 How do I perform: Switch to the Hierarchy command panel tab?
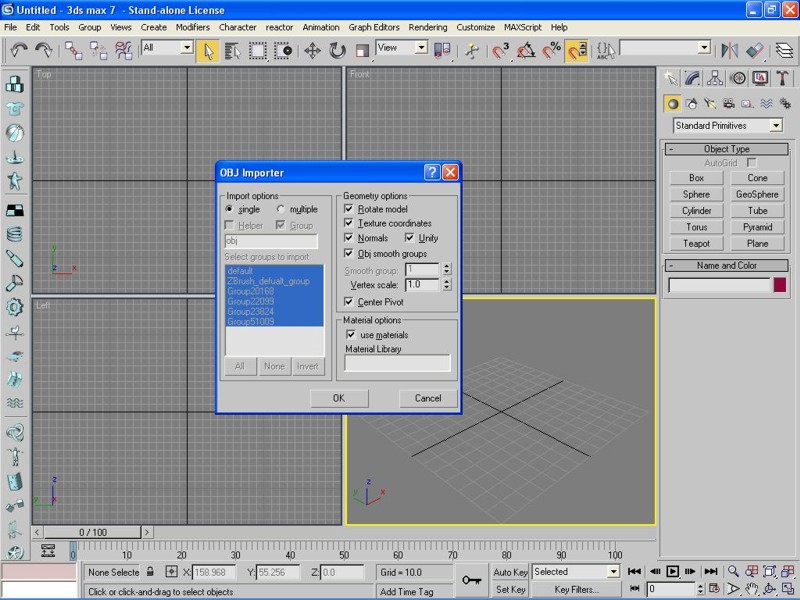715,78
